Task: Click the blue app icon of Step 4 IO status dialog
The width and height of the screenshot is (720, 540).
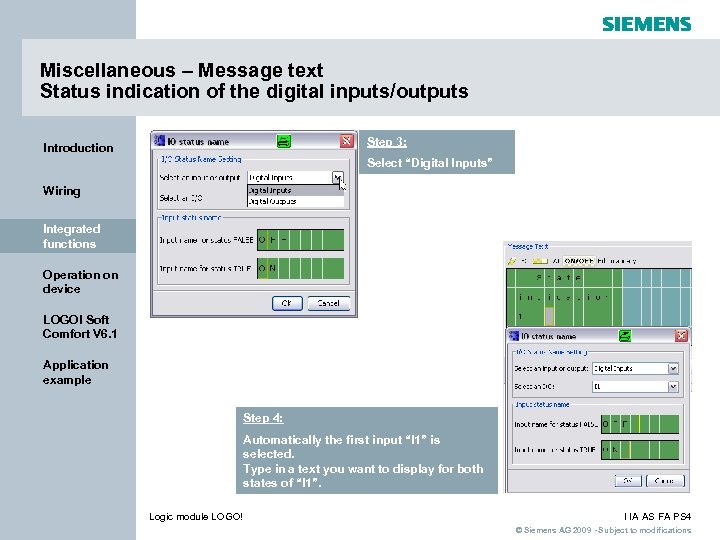Action: pyautogui.click(x=514, y=336)
